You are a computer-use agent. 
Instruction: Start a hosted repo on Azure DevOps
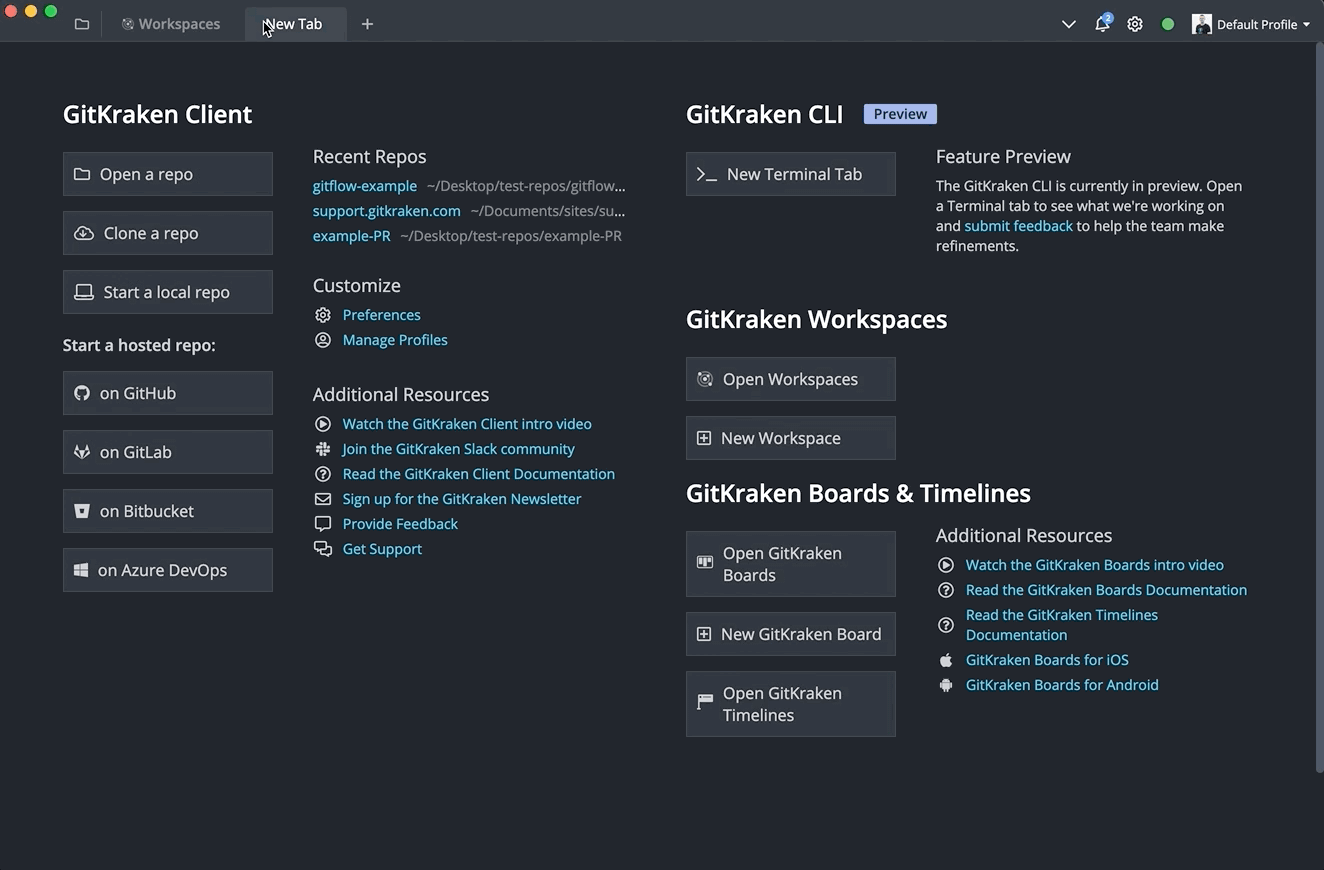168,570
